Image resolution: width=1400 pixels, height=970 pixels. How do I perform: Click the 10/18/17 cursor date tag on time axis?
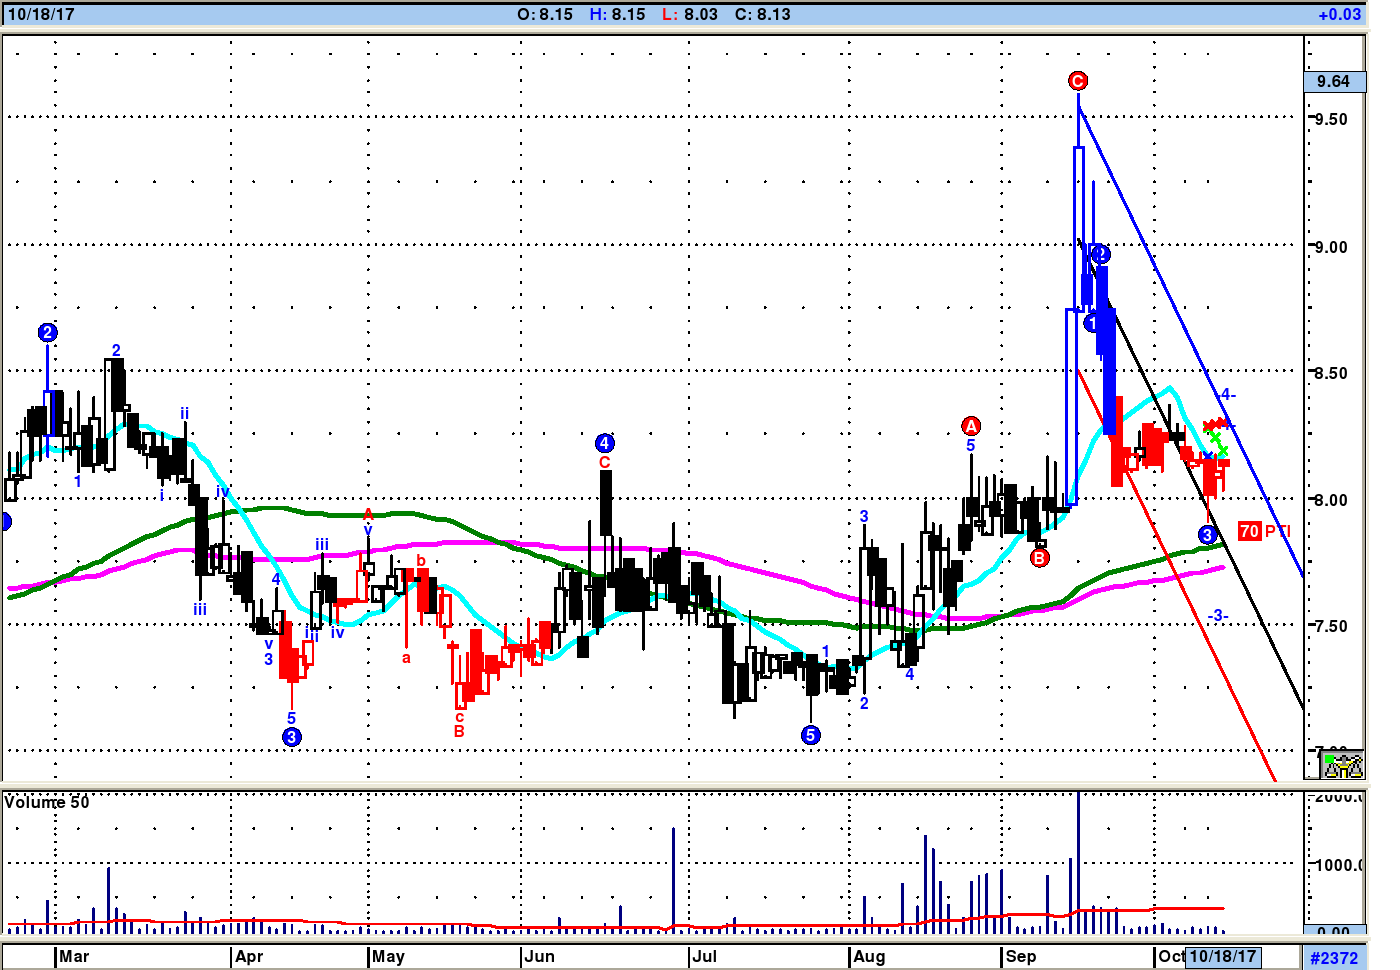pos(1222,956)
